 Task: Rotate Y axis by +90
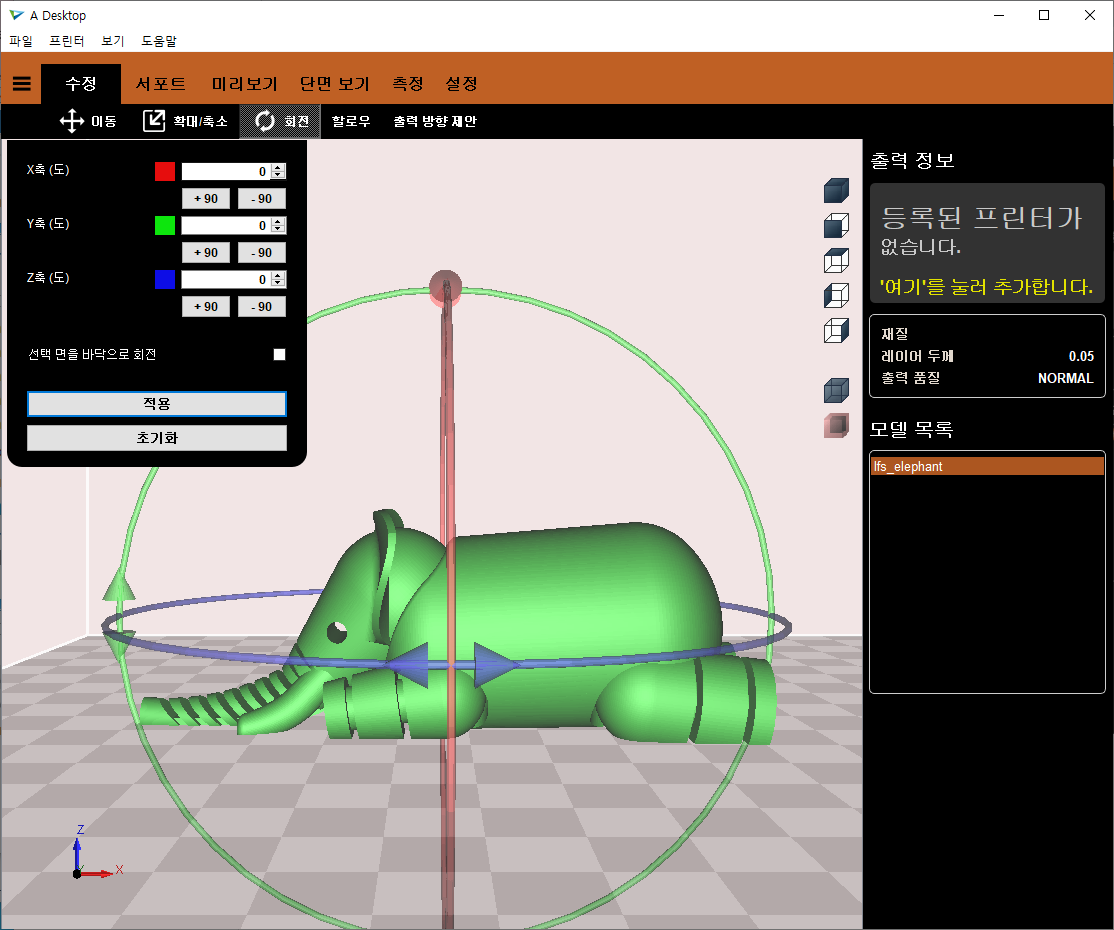click(206, 253)
